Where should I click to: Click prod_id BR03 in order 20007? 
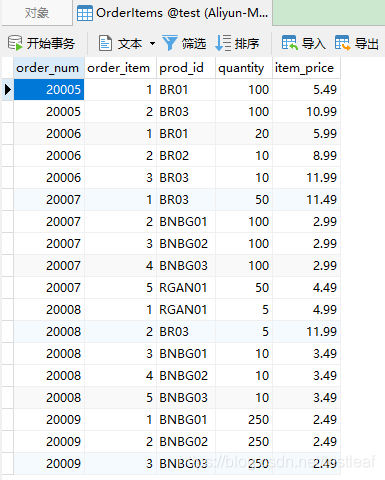tap(186, 200)
